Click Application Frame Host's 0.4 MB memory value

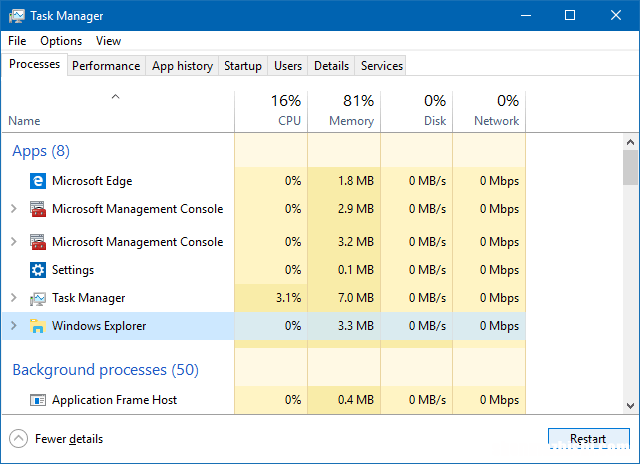click(x=356, y=400)
